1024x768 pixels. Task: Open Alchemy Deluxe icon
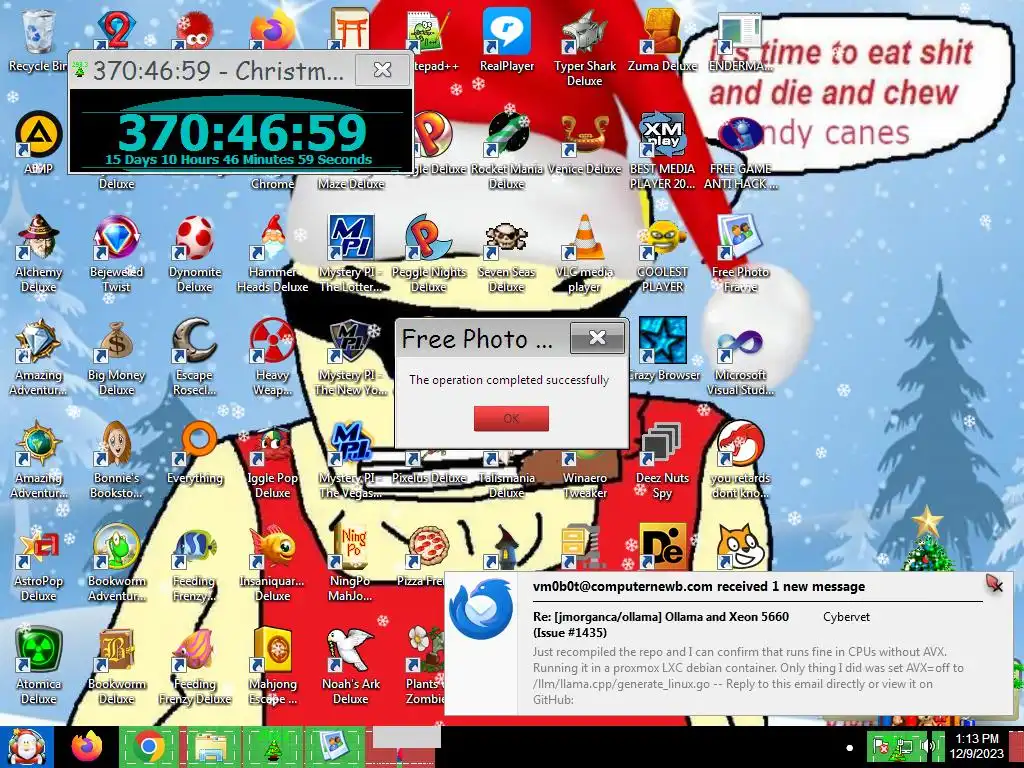tap(38, 253)
